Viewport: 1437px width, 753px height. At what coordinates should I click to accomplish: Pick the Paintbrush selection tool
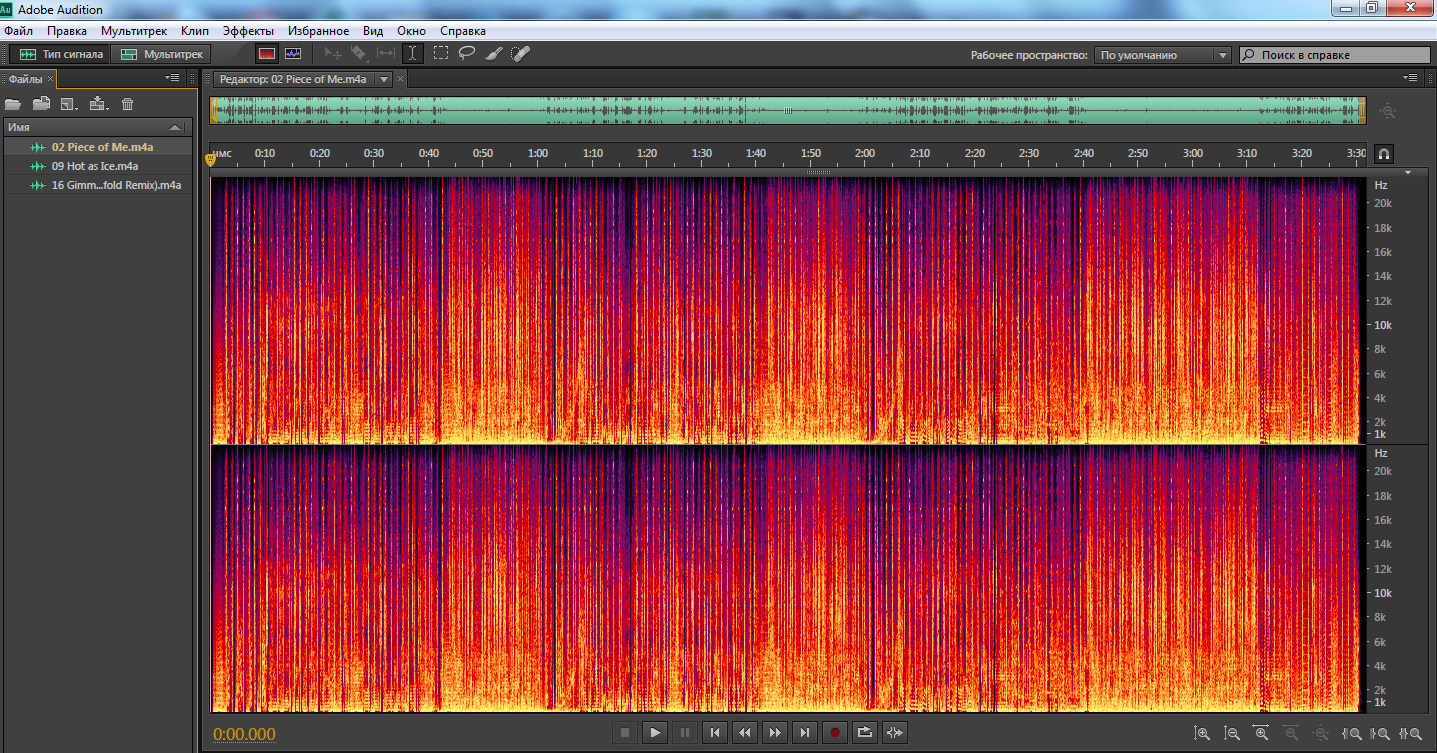494,54
